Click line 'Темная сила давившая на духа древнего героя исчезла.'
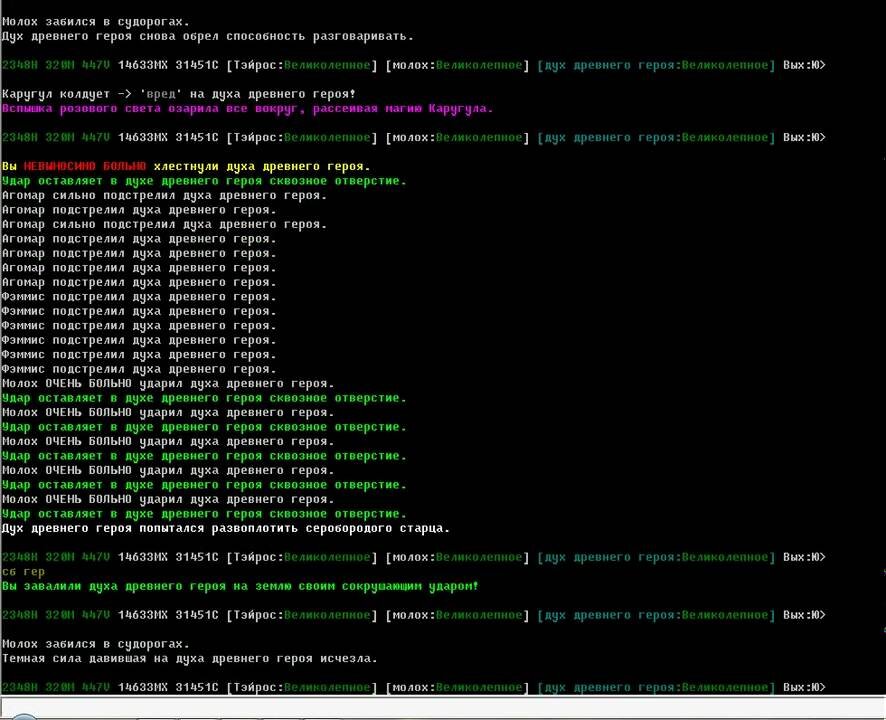 (189, 658)
